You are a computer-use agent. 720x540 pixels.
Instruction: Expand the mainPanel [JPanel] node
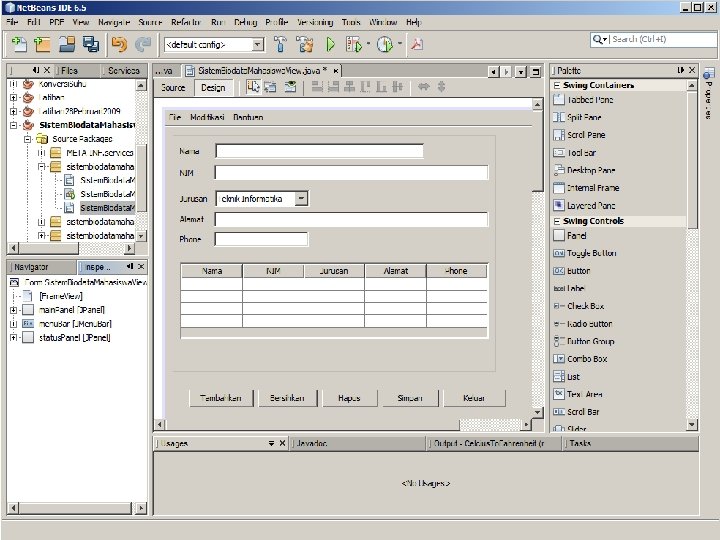click(x=13, y=310)
